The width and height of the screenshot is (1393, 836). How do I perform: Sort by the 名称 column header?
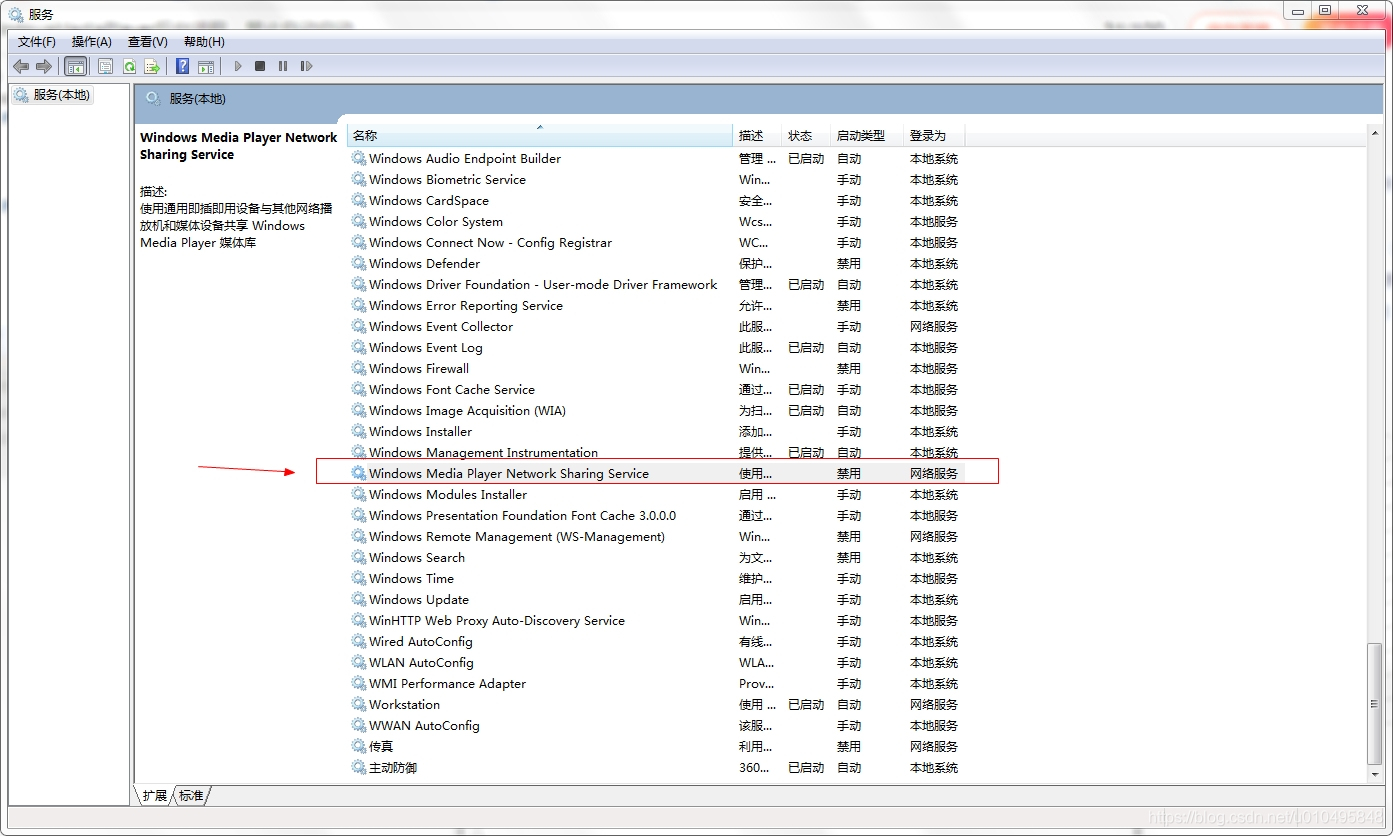540,135
